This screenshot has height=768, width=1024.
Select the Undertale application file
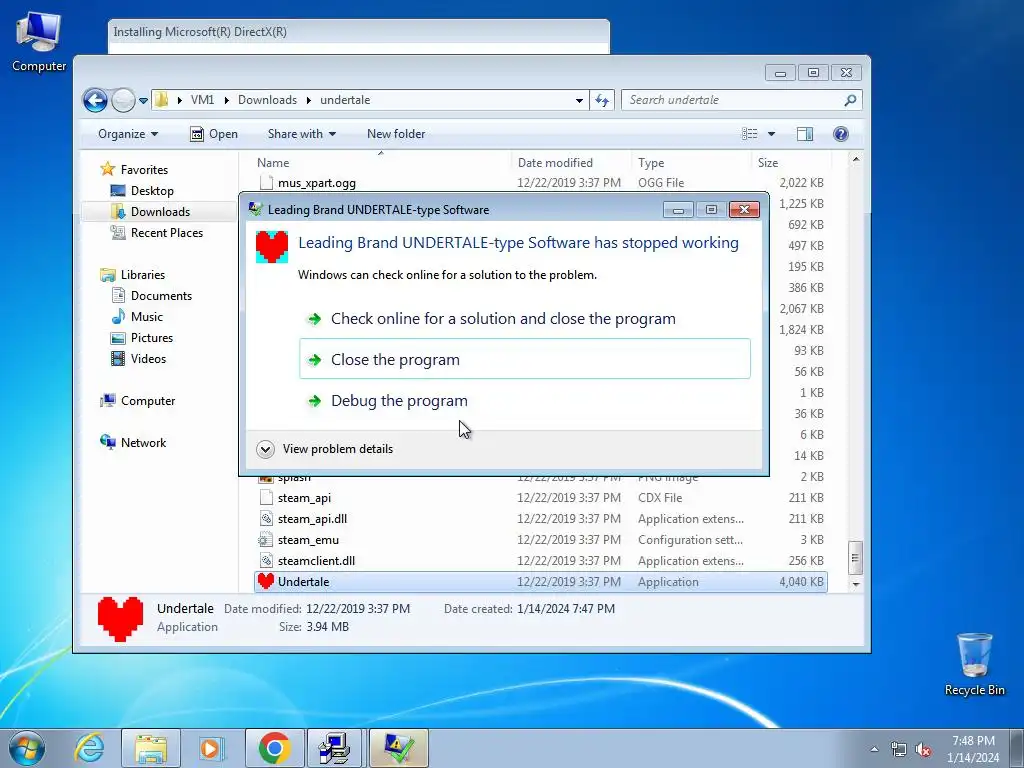(x=541, y=582)
